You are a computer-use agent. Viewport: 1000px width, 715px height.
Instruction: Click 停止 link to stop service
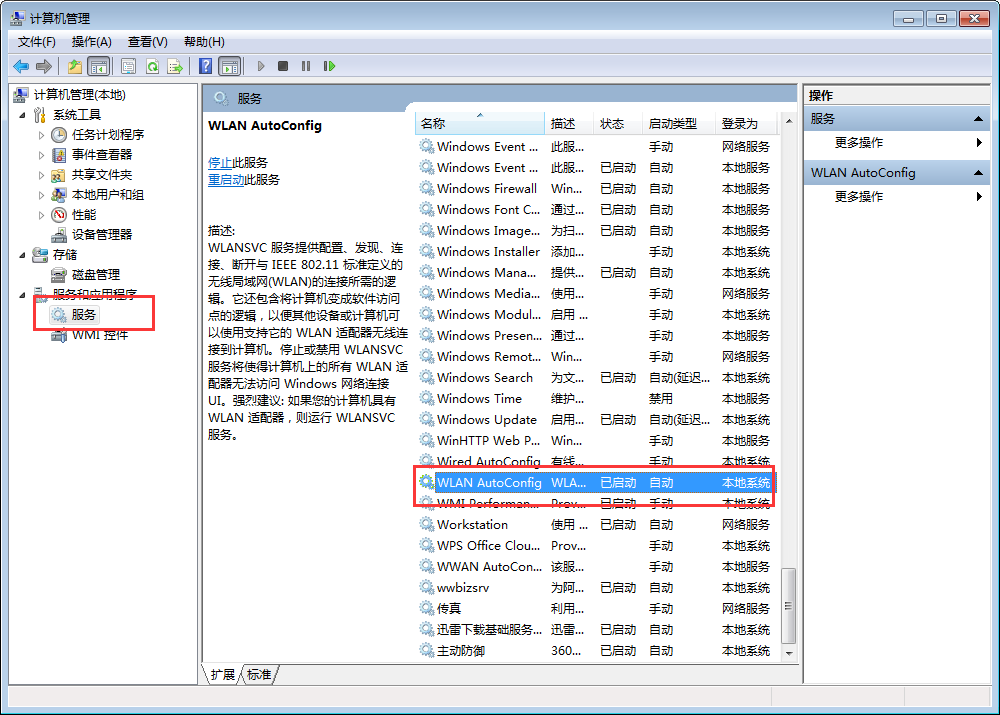220,163
